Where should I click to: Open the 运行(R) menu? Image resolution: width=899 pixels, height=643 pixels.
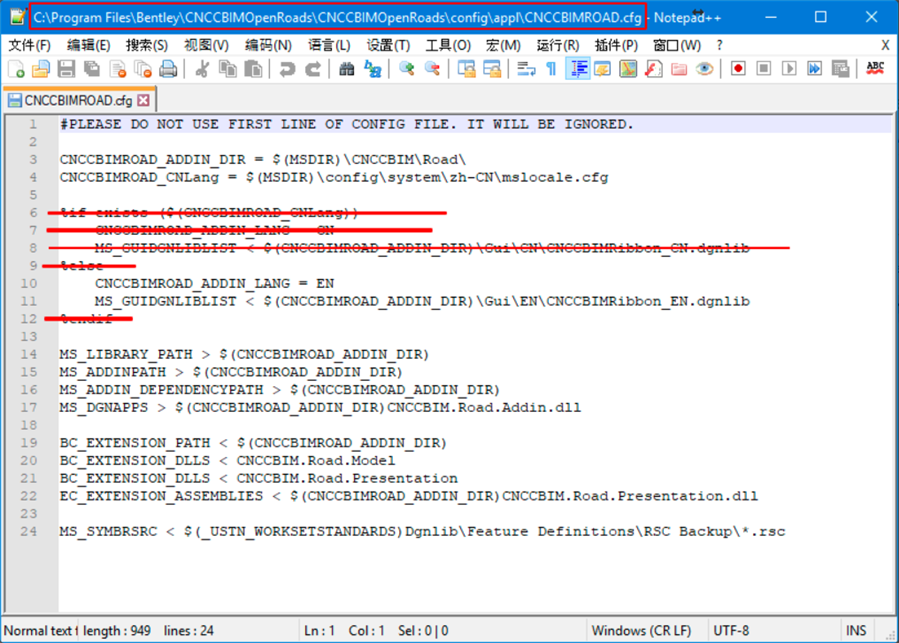[x=557, y=45]
